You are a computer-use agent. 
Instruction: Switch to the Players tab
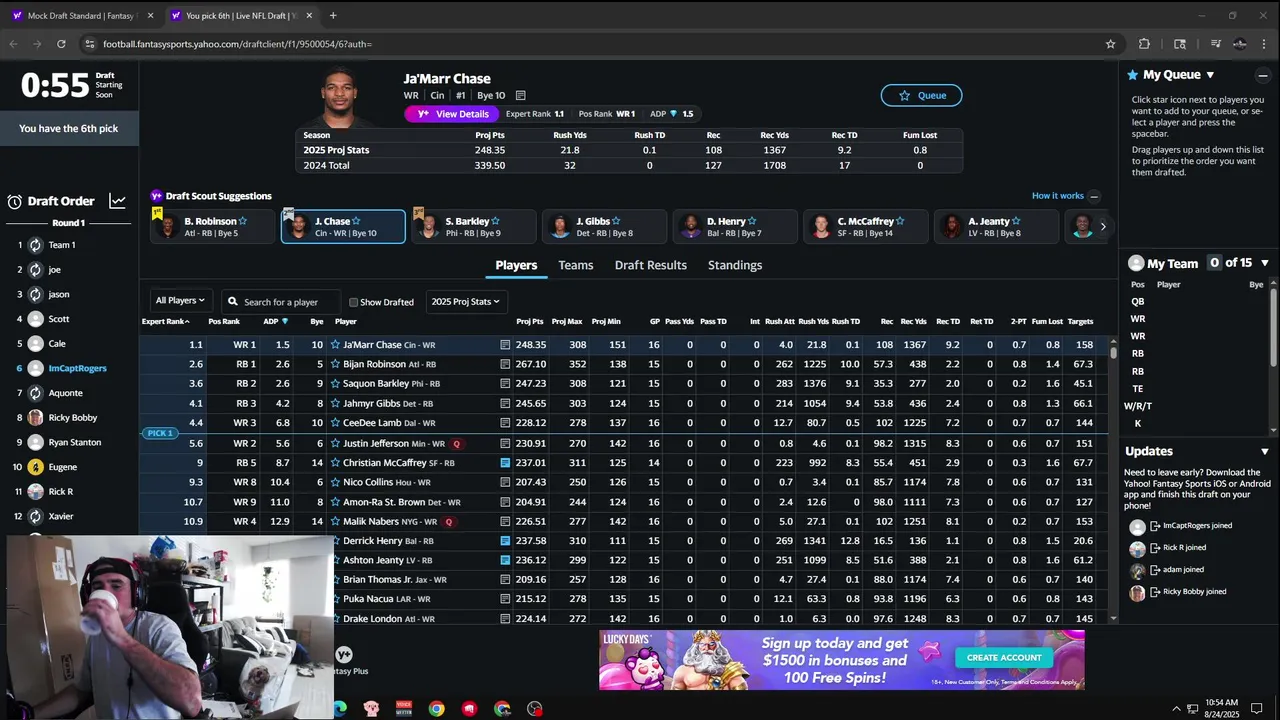pos(516,266)
